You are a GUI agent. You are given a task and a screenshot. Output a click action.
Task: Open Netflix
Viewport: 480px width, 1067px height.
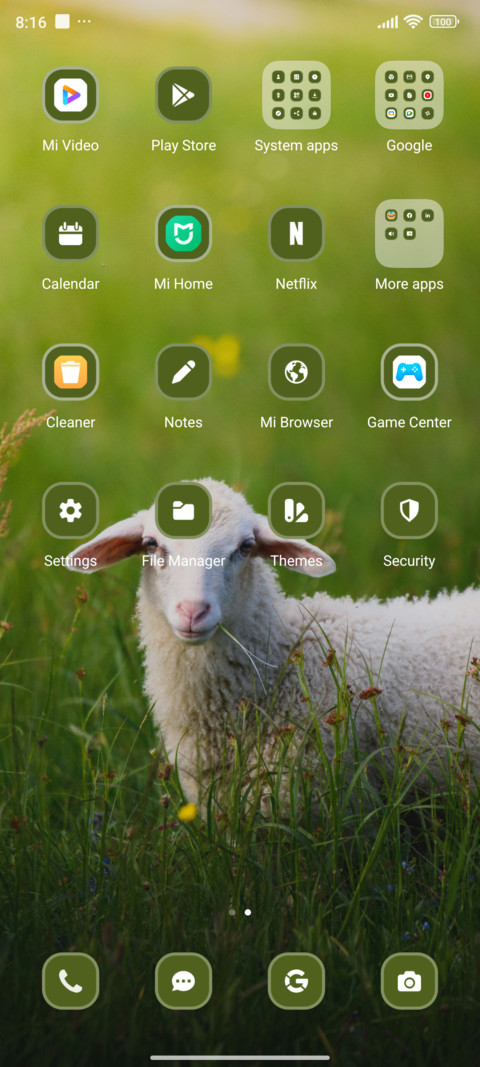click(x=296, y=233)
